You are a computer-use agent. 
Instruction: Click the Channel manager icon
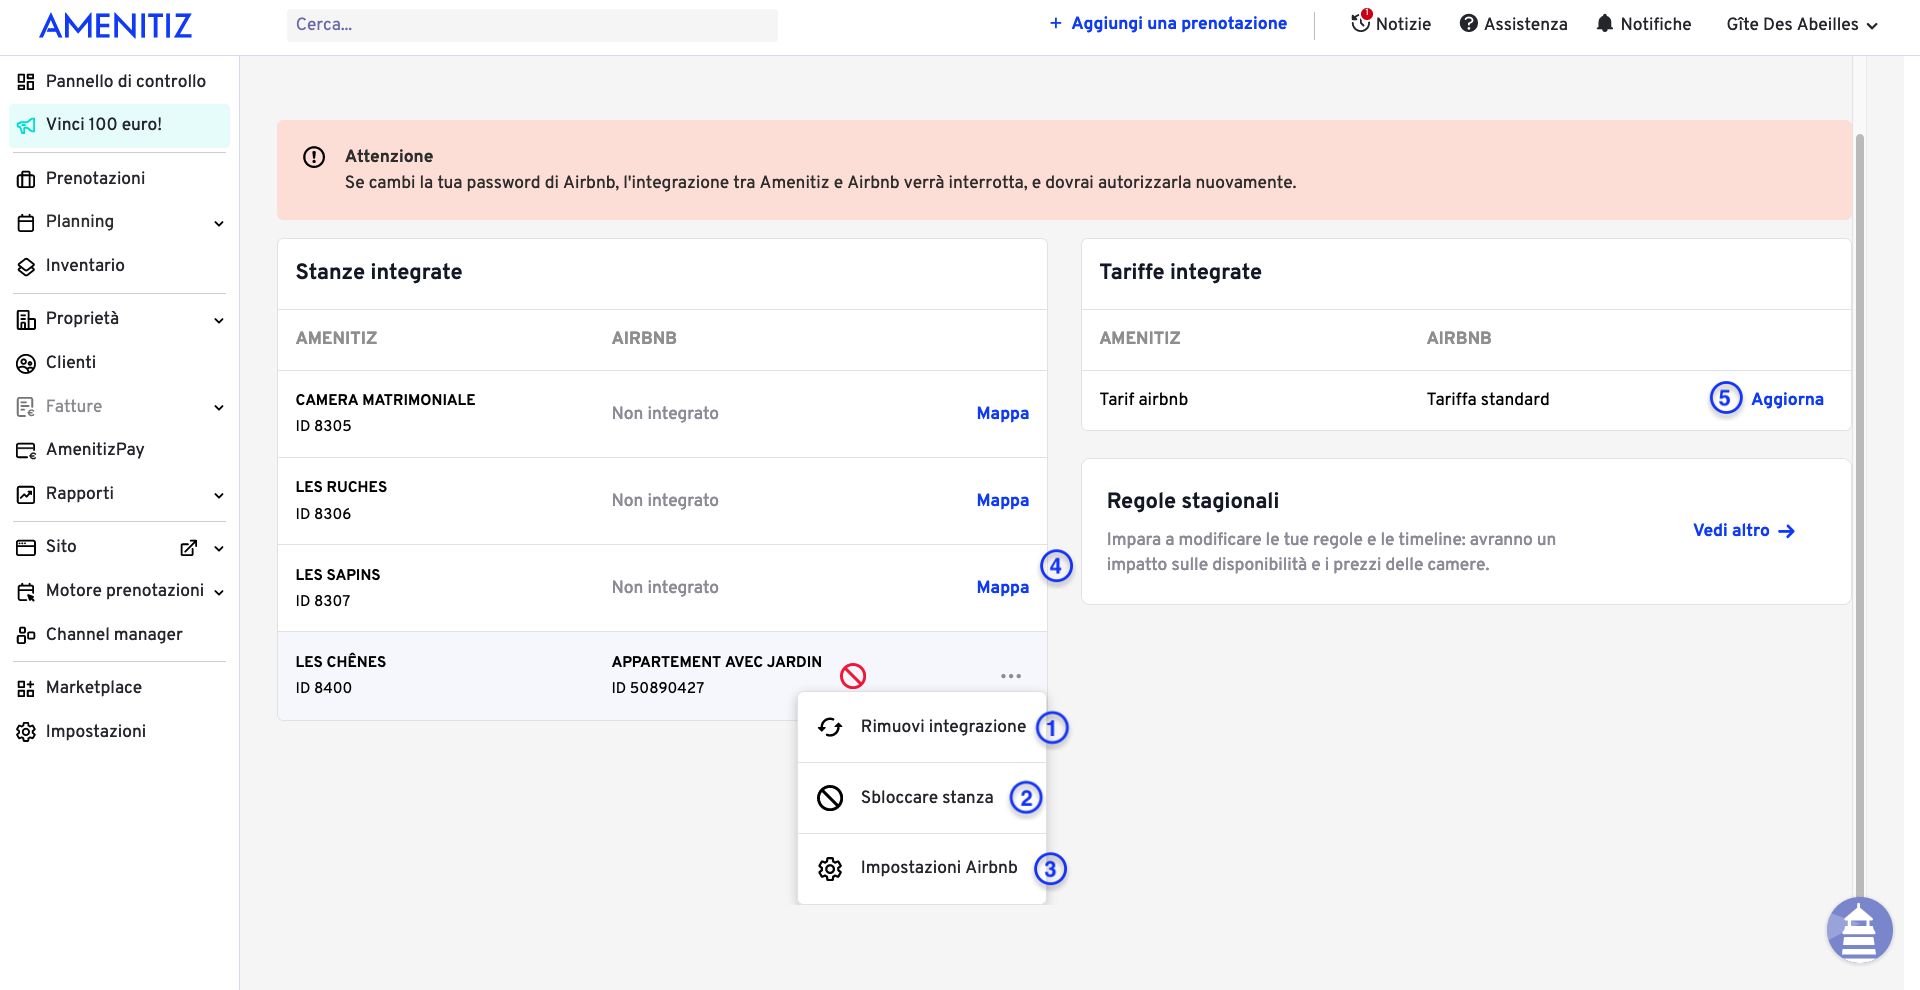(x=26, y=635)
